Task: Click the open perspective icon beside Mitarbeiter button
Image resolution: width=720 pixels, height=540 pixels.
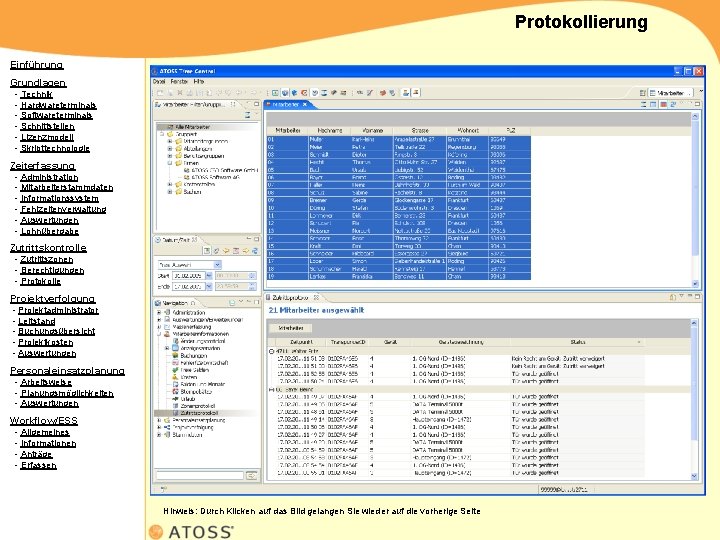Action: (642, 93)
